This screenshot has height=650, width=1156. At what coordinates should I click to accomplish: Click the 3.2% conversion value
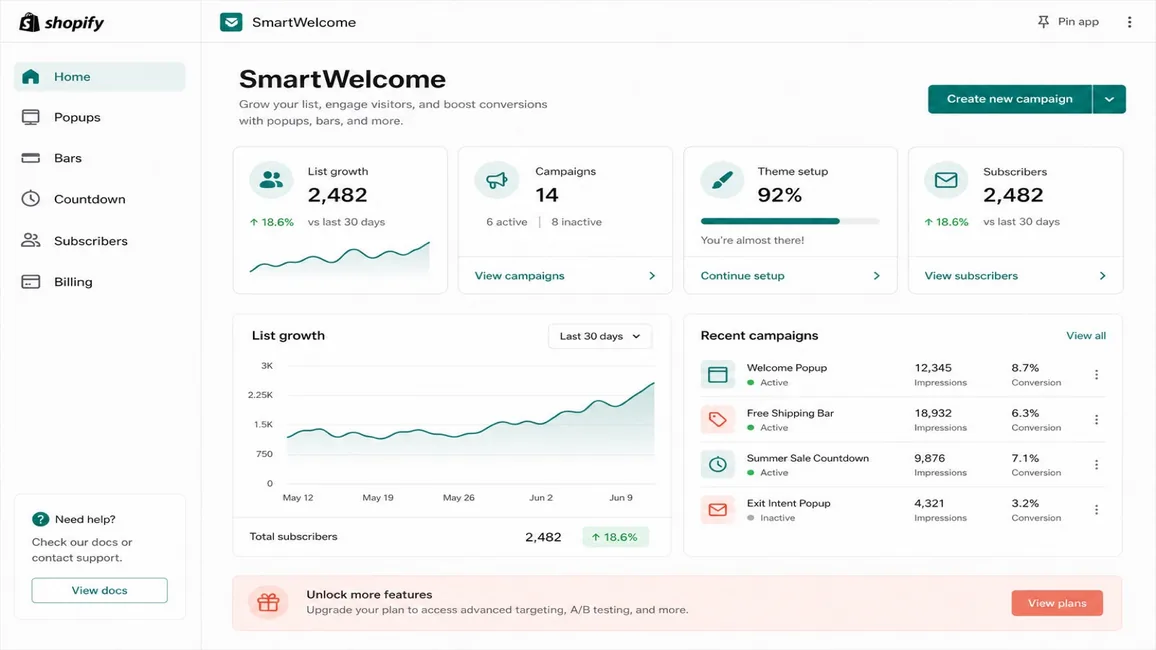[x=1026, y=503]
